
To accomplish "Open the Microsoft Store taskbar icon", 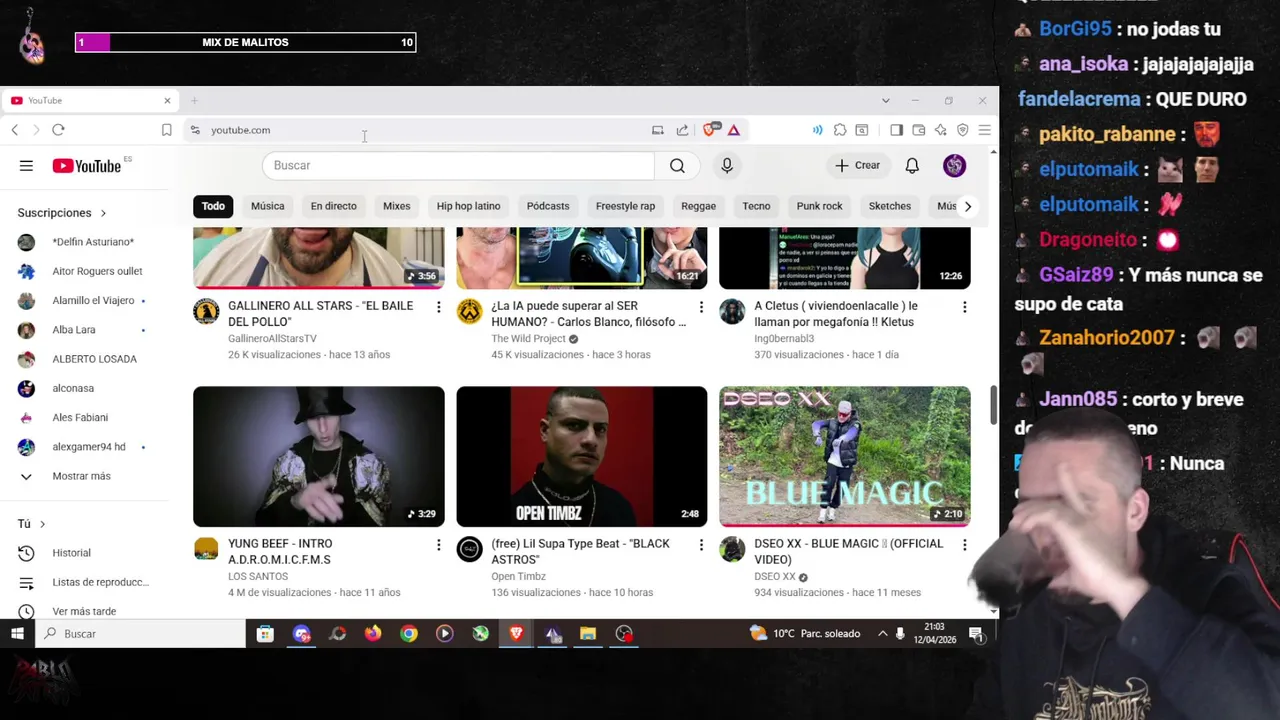I will click(x=265, y=633).
